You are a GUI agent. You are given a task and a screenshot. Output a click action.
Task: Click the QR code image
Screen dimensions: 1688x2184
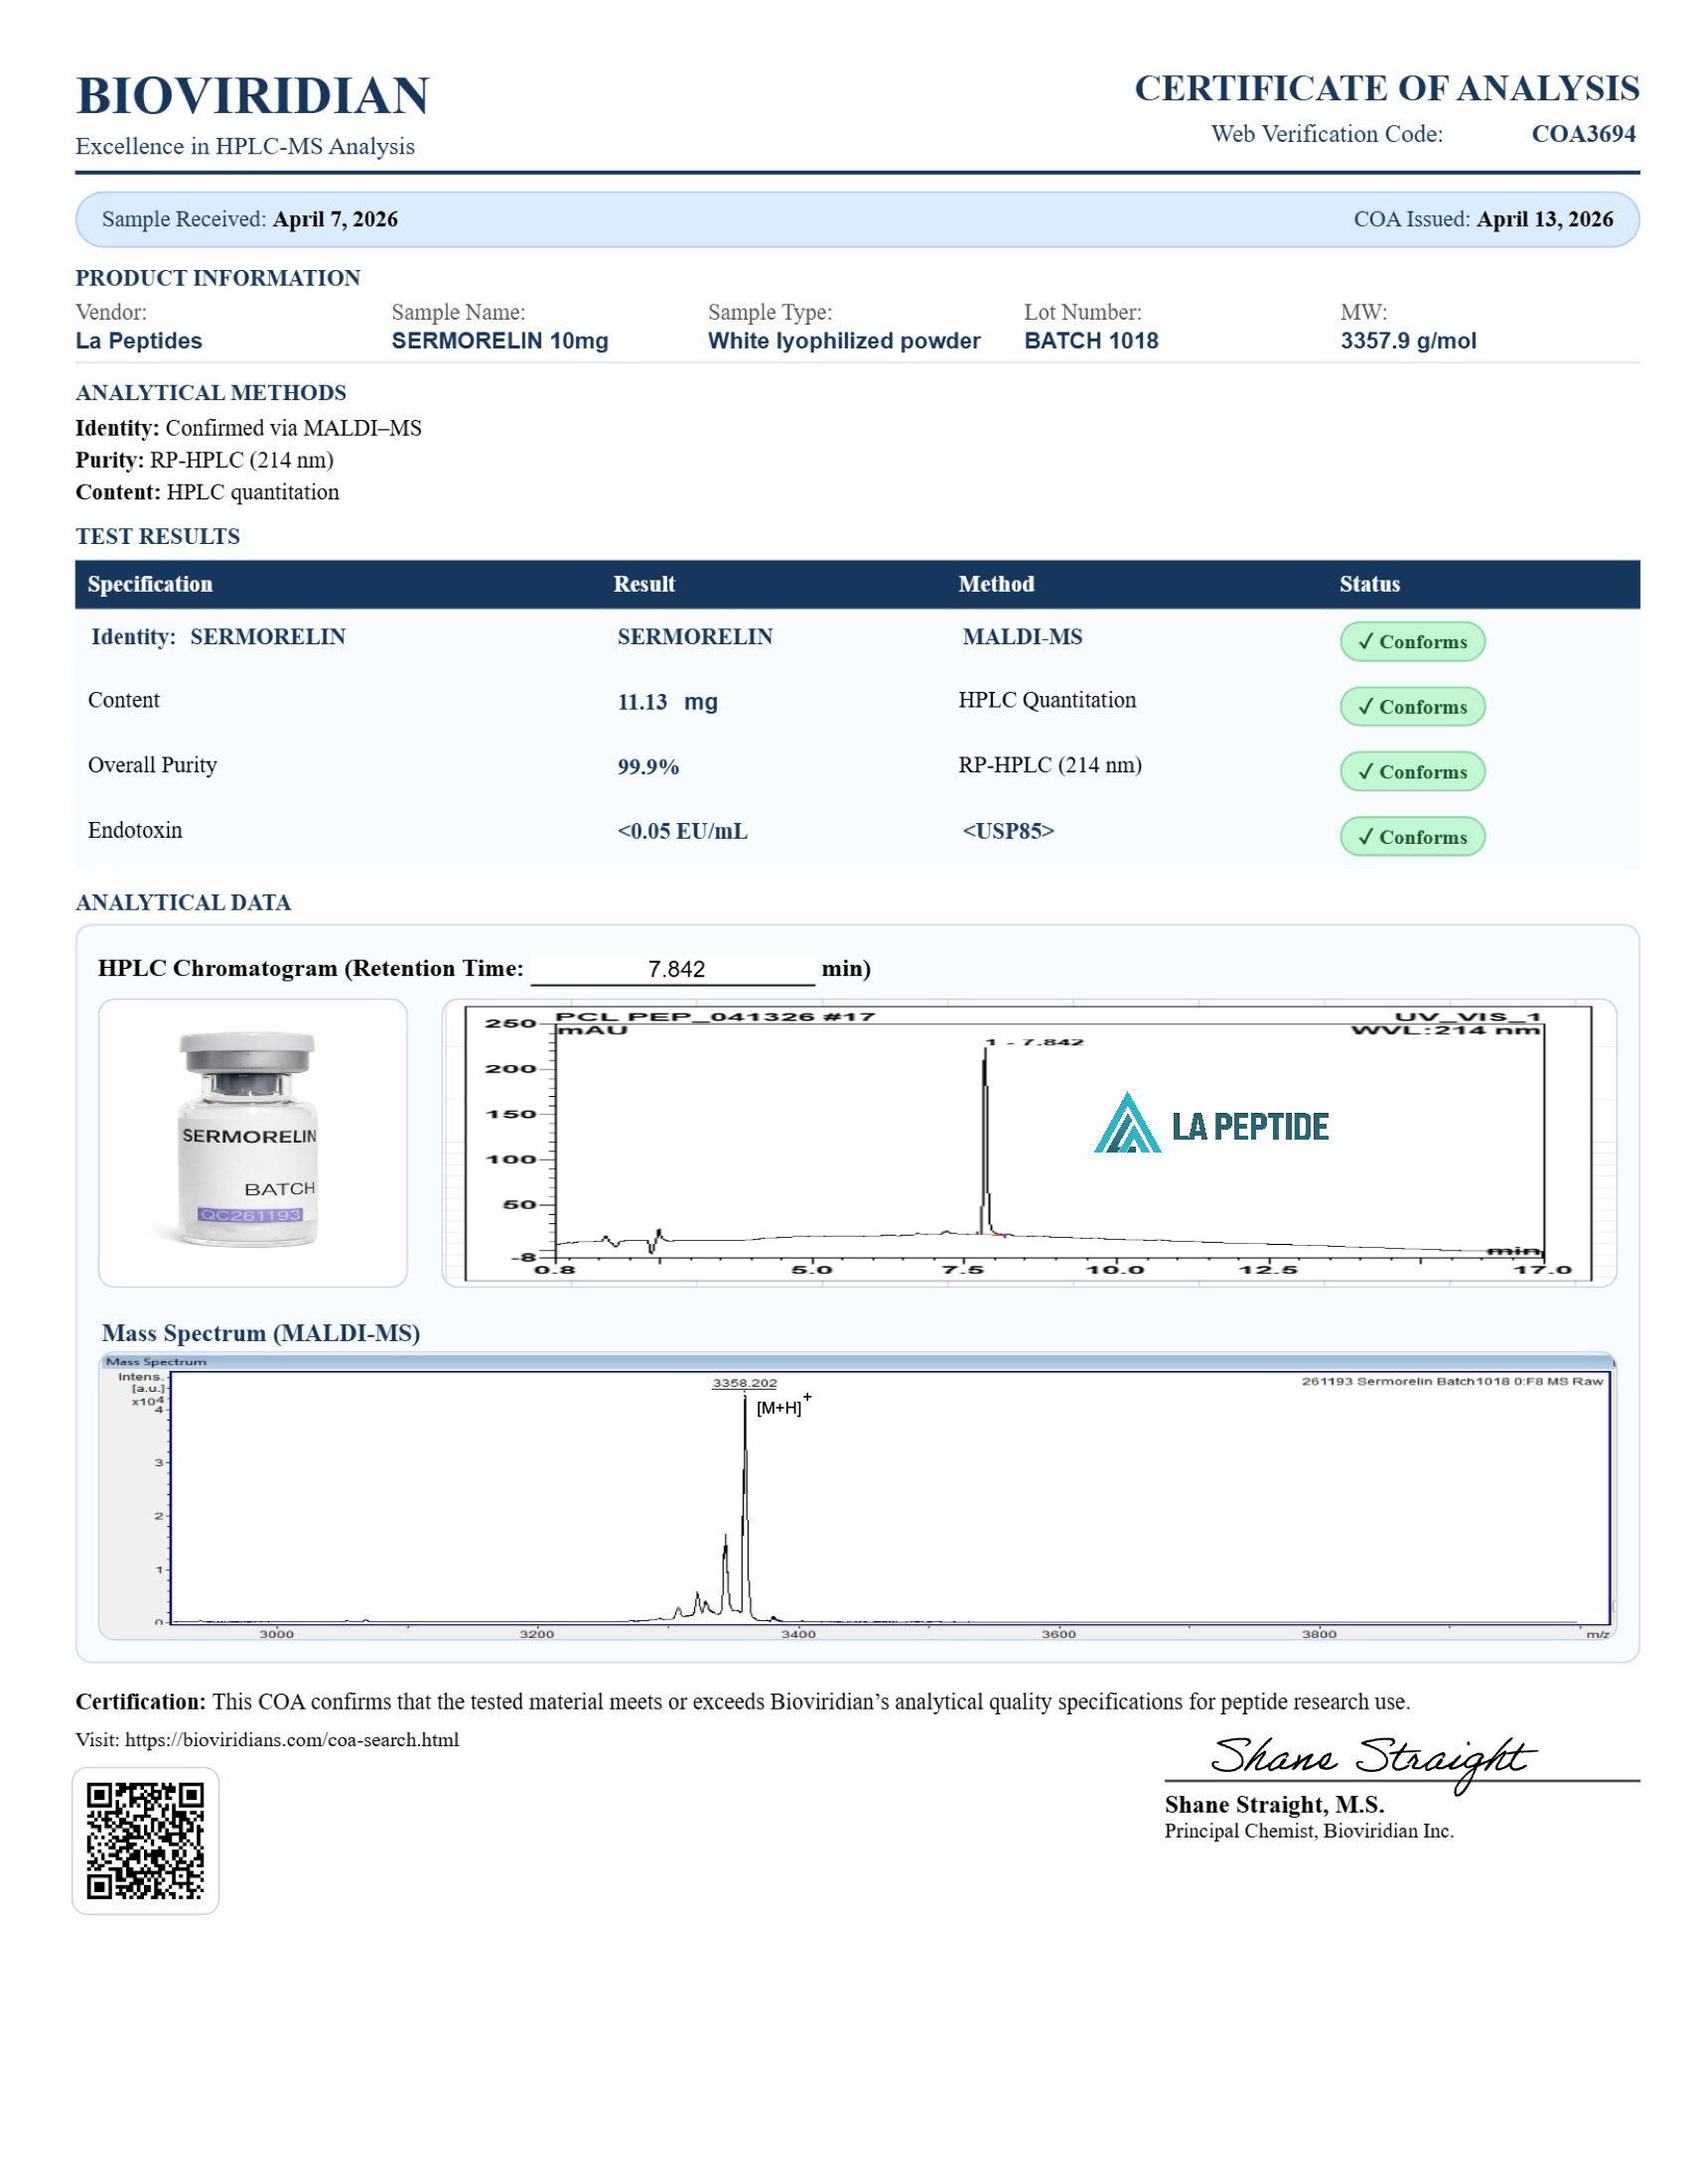pyautogui.click(x=145, y=1840)
